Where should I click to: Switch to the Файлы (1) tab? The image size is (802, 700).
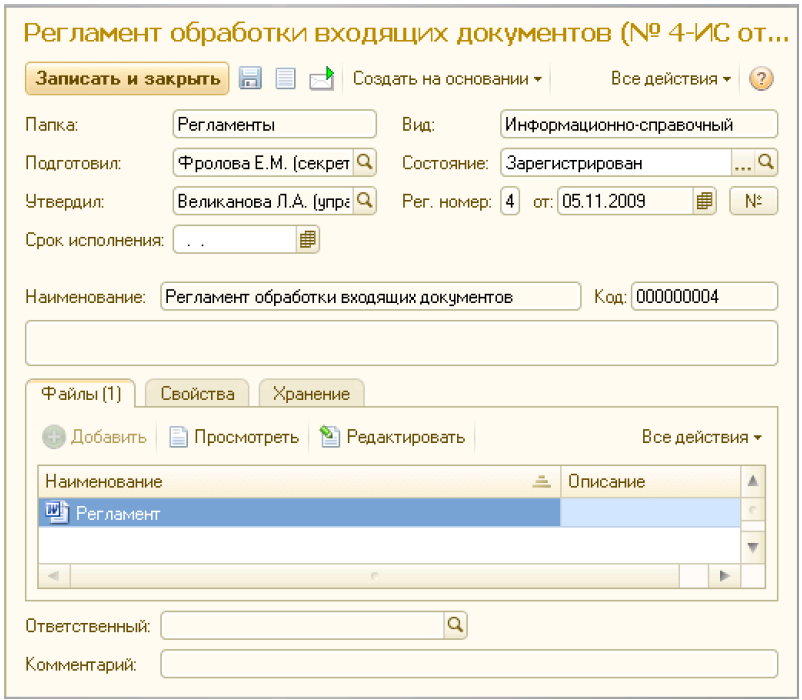[x=81, y=394]
